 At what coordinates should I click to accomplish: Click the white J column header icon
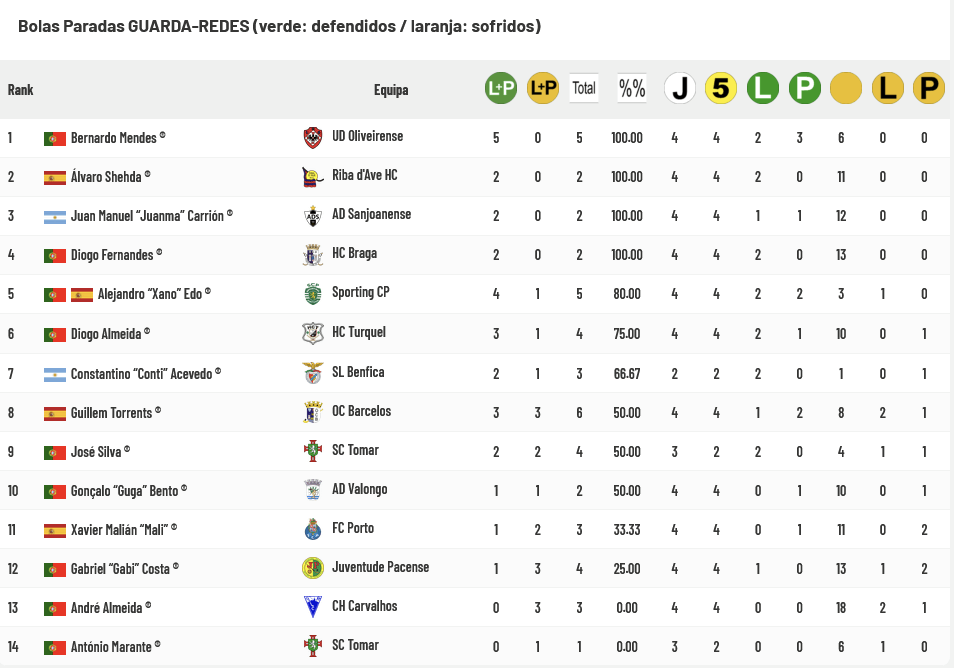point(680,89)
